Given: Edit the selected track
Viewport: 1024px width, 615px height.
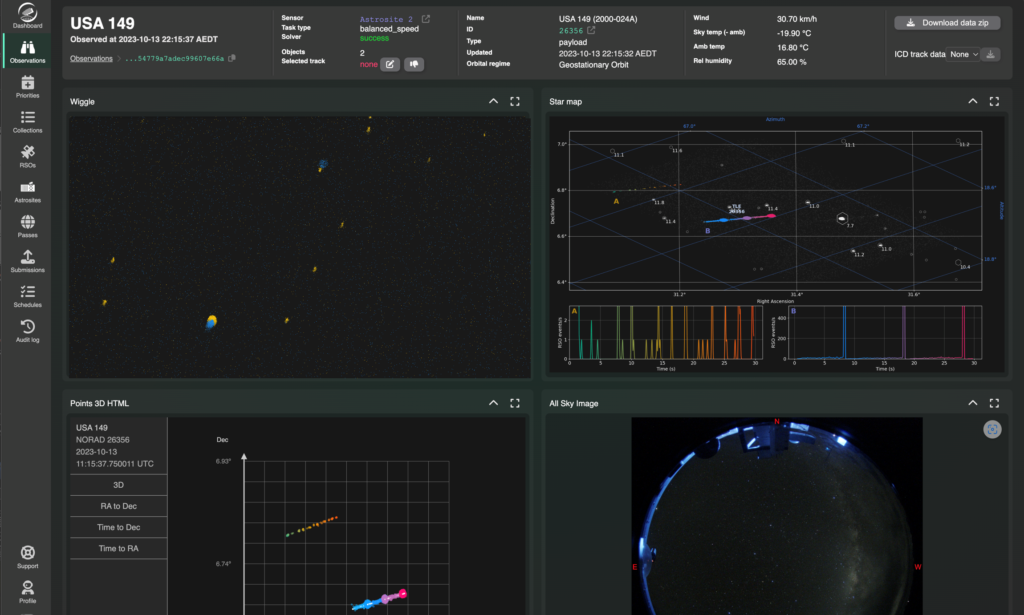Looking at the screenshot, I should point(390,64).
